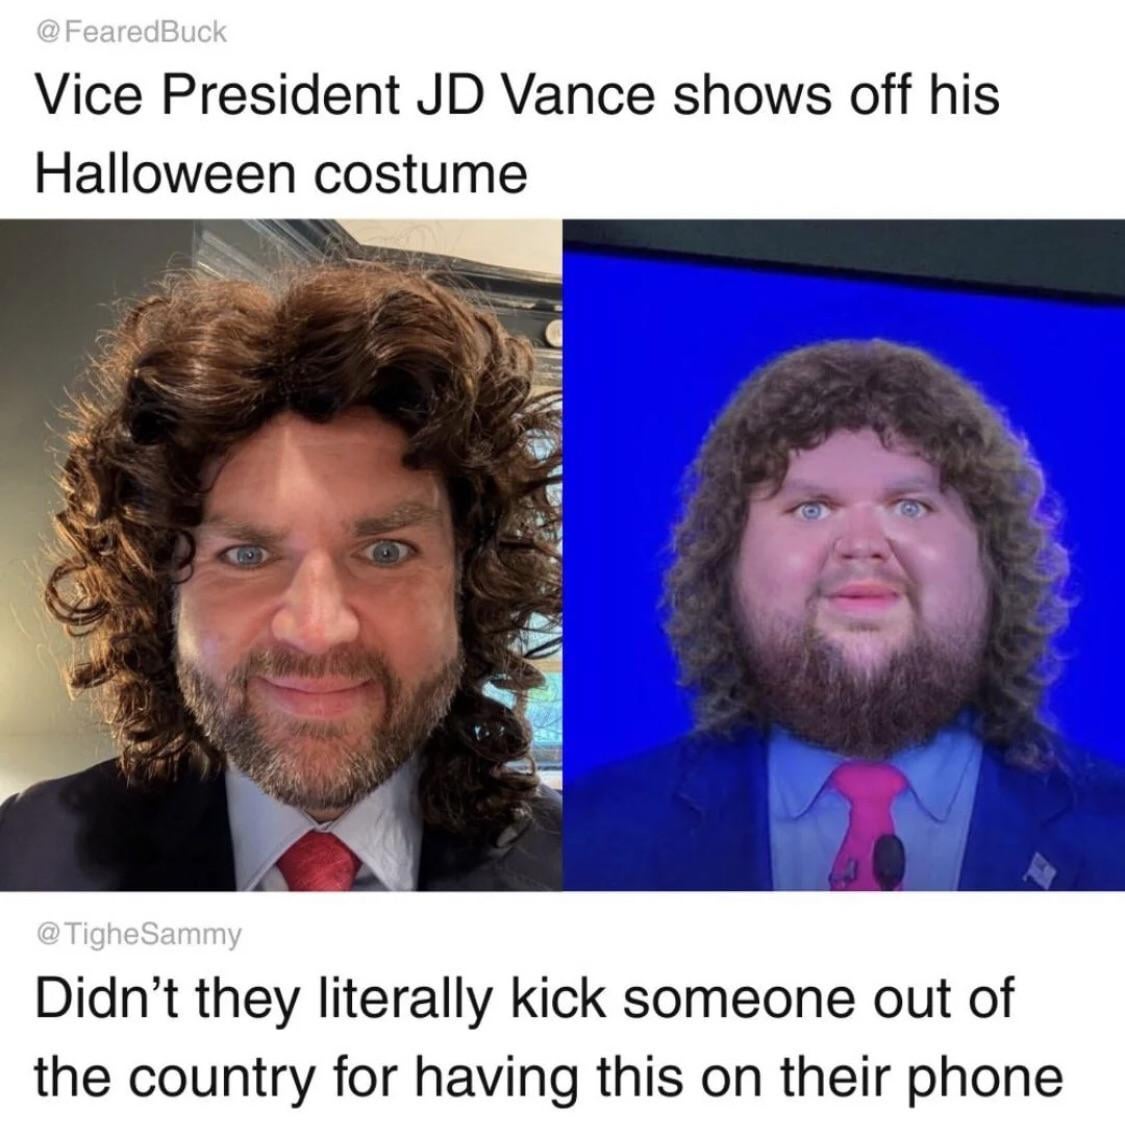This screenshot has width=1125, height=1126.
Task: Click the flag lapel pin on the blue suit
Action: click(1041, 867)
